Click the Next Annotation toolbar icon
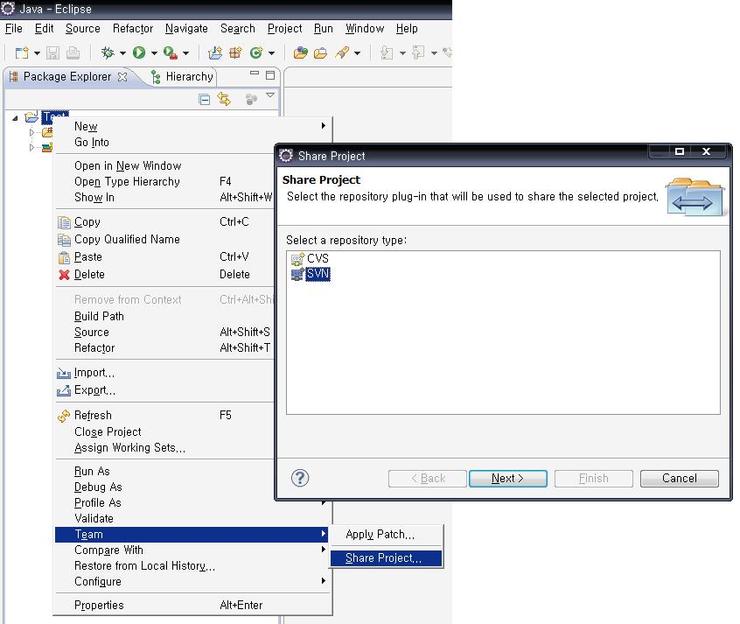The image size is (740, 624). click(x=387, y=53)
